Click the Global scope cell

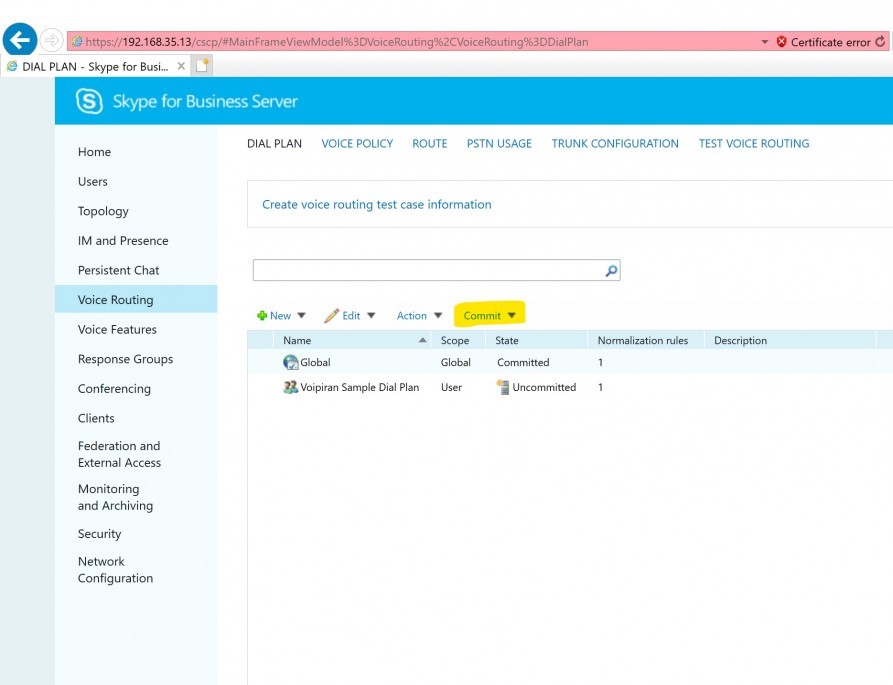point(456,362)
